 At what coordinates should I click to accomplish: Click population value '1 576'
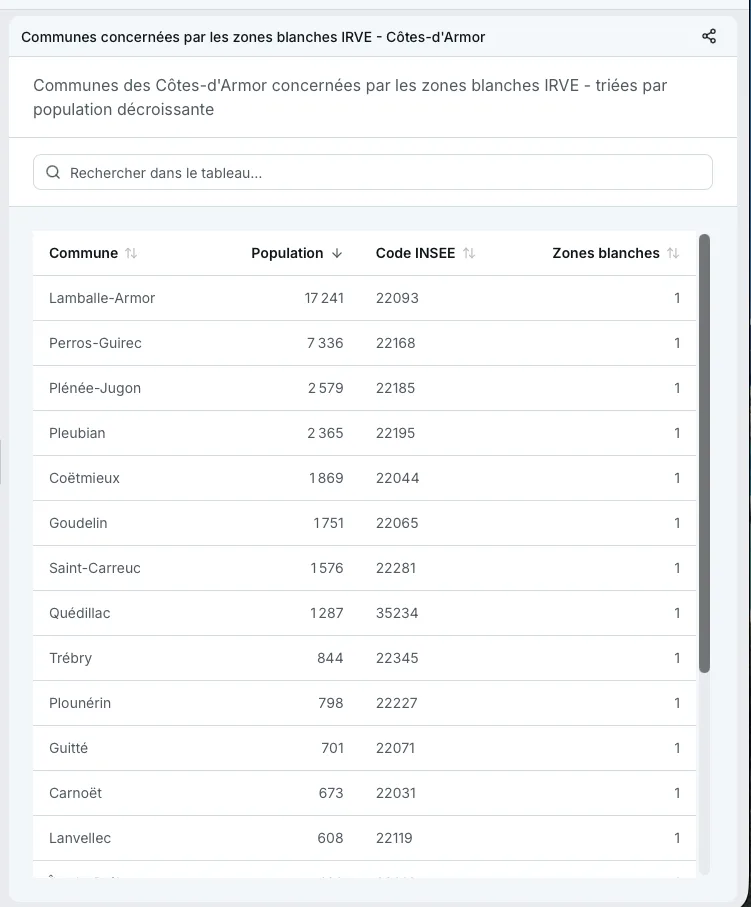tap(327, 568)
